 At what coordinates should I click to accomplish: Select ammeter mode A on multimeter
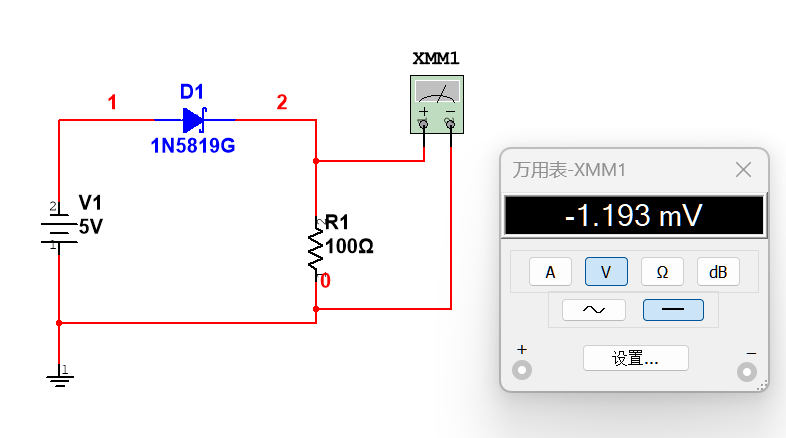point(550,272)
